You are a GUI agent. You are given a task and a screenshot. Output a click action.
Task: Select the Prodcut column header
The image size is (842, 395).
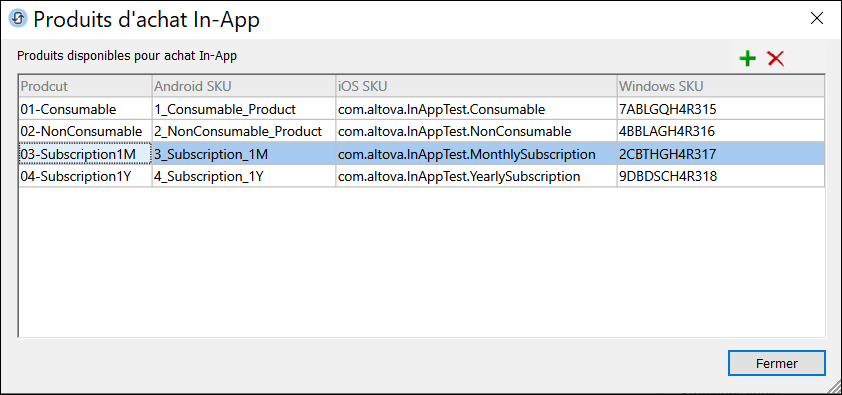pyautogui.click(x=85, y=86)
